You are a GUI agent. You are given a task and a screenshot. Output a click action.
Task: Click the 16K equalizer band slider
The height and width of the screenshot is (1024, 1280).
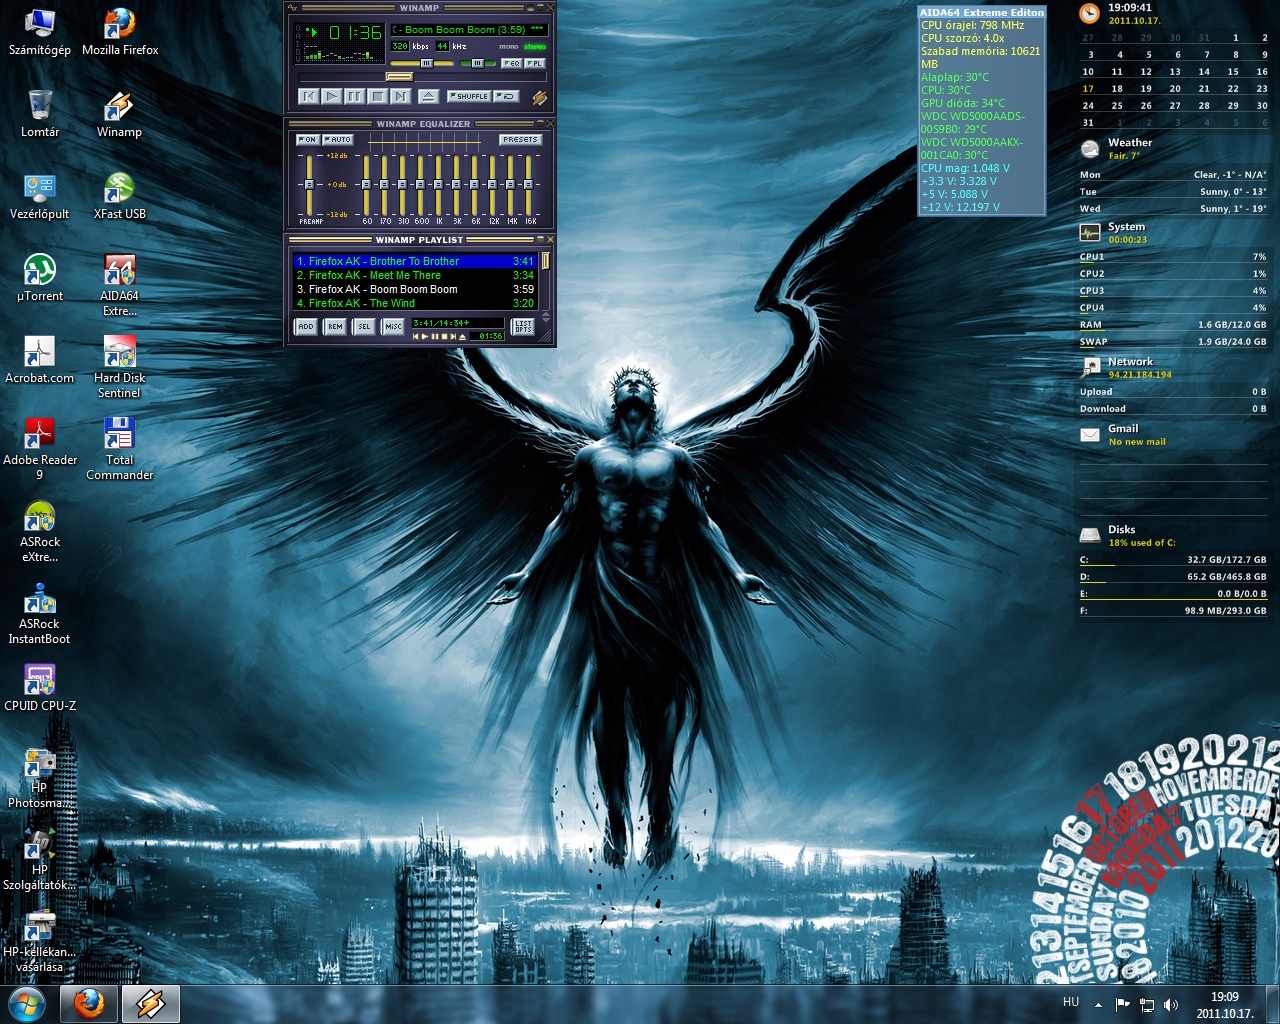click(529, 185)
